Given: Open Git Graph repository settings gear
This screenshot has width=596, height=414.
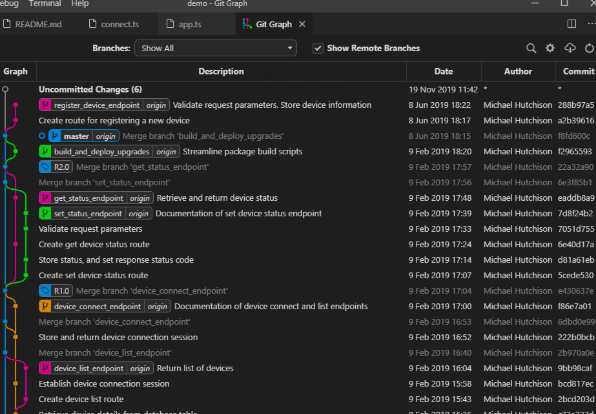Looking at the screenshot, I should point(550,48).
